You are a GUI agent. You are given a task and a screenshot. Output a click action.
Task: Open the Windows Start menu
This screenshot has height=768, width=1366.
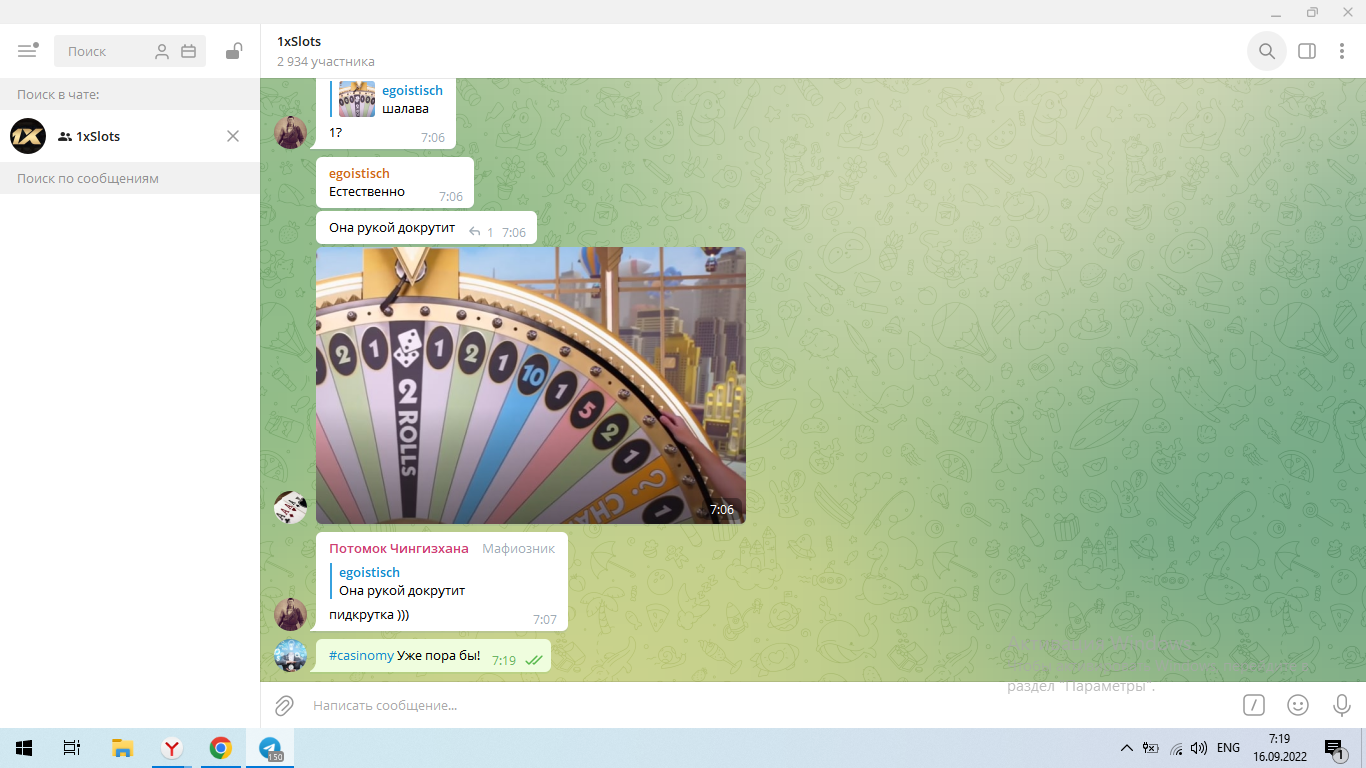point(24,748)
